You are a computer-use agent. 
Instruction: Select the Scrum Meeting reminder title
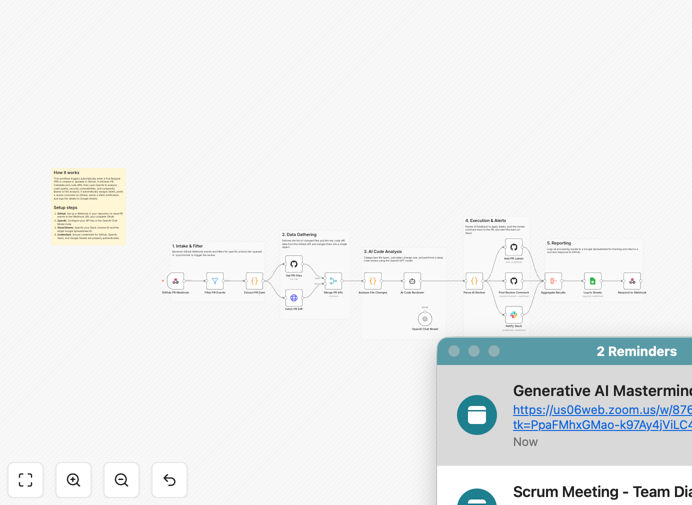pyautogui.click(x=602, y=492)
